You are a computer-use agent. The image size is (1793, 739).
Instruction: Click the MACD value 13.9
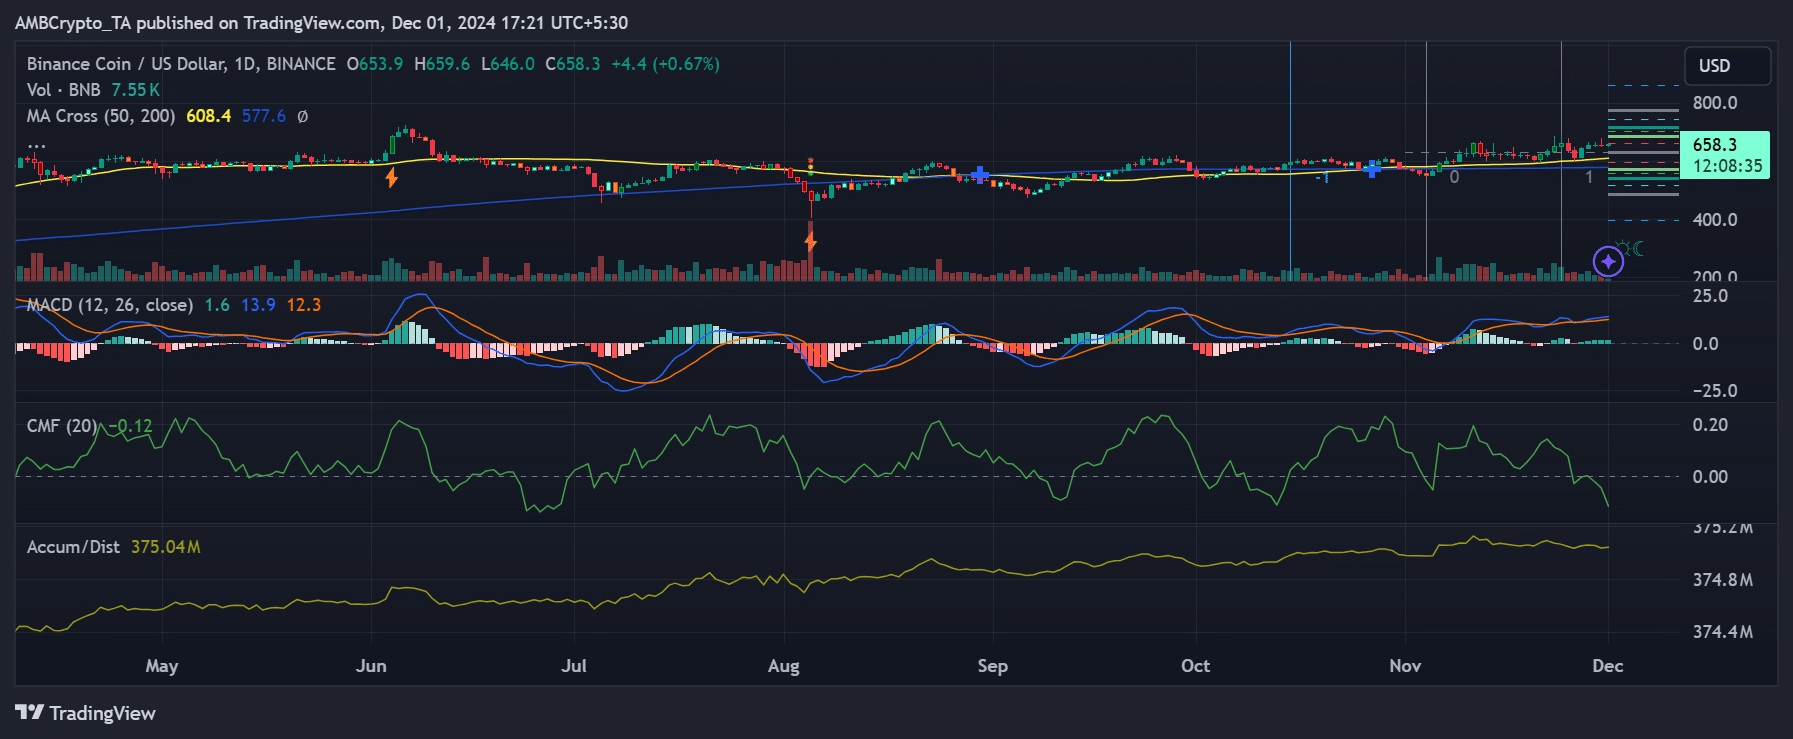click(258, 305)
